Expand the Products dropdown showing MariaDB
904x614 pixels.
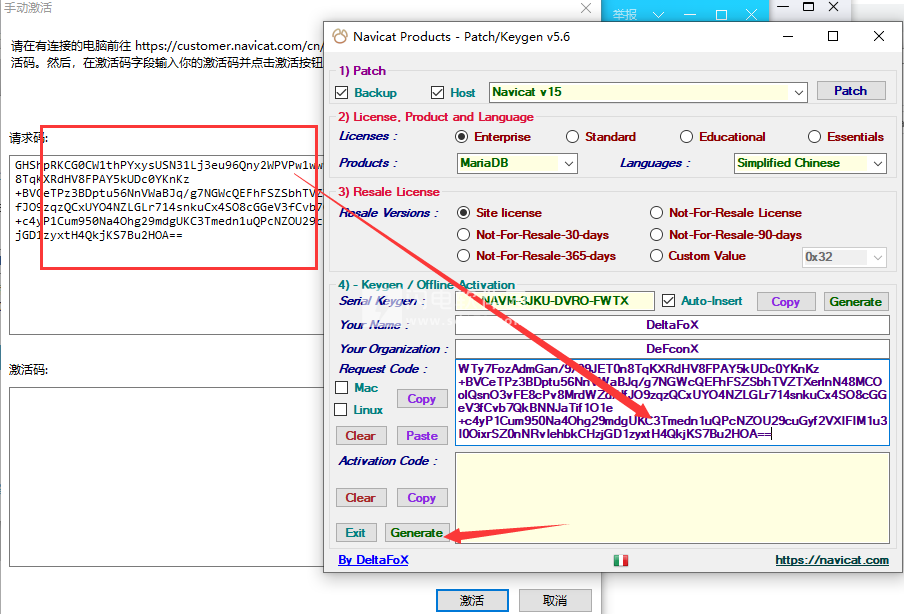[x=568, y=164]
